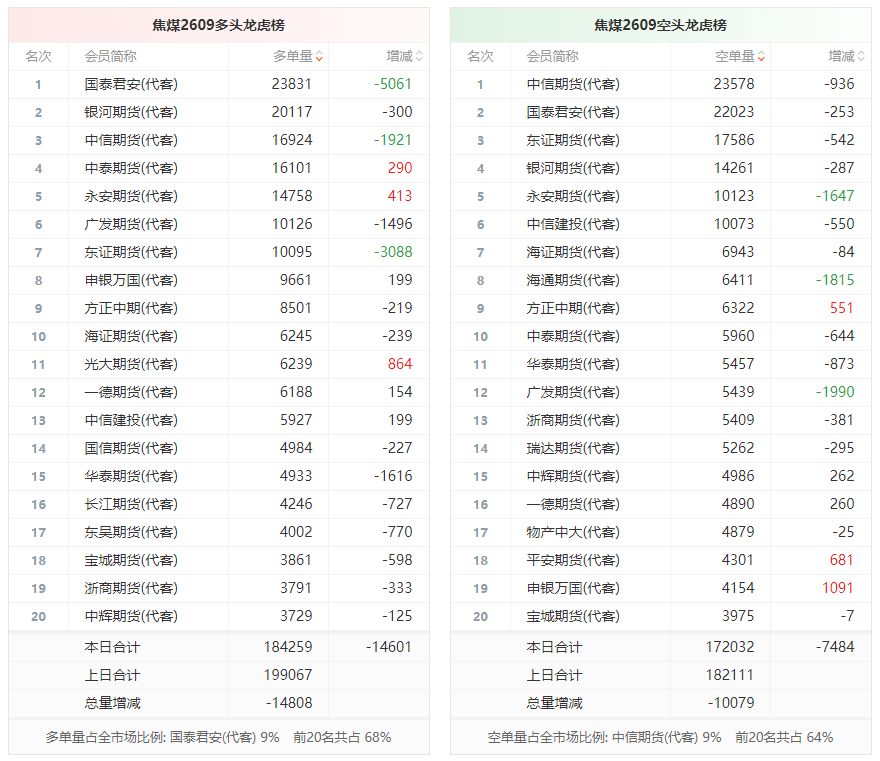Select 光大期货(代客) row with 864 increase
This screenshot has height=761, width=880.
pos(219,364)
